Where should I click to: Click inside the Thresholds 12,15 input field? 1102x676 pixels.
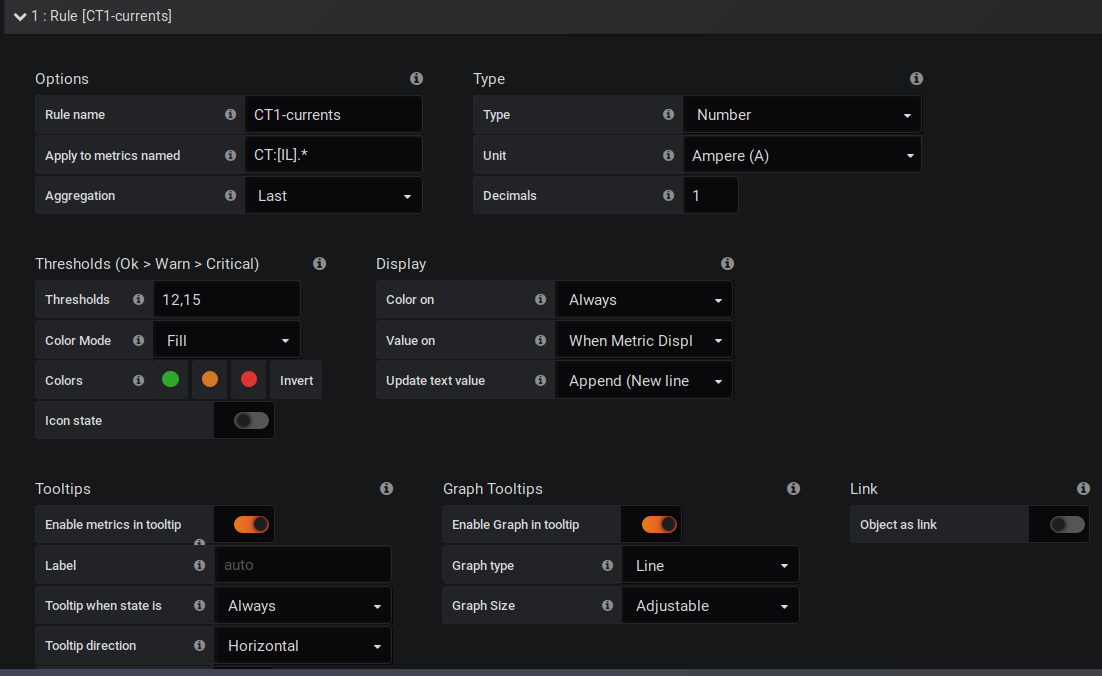coord(226,299)
